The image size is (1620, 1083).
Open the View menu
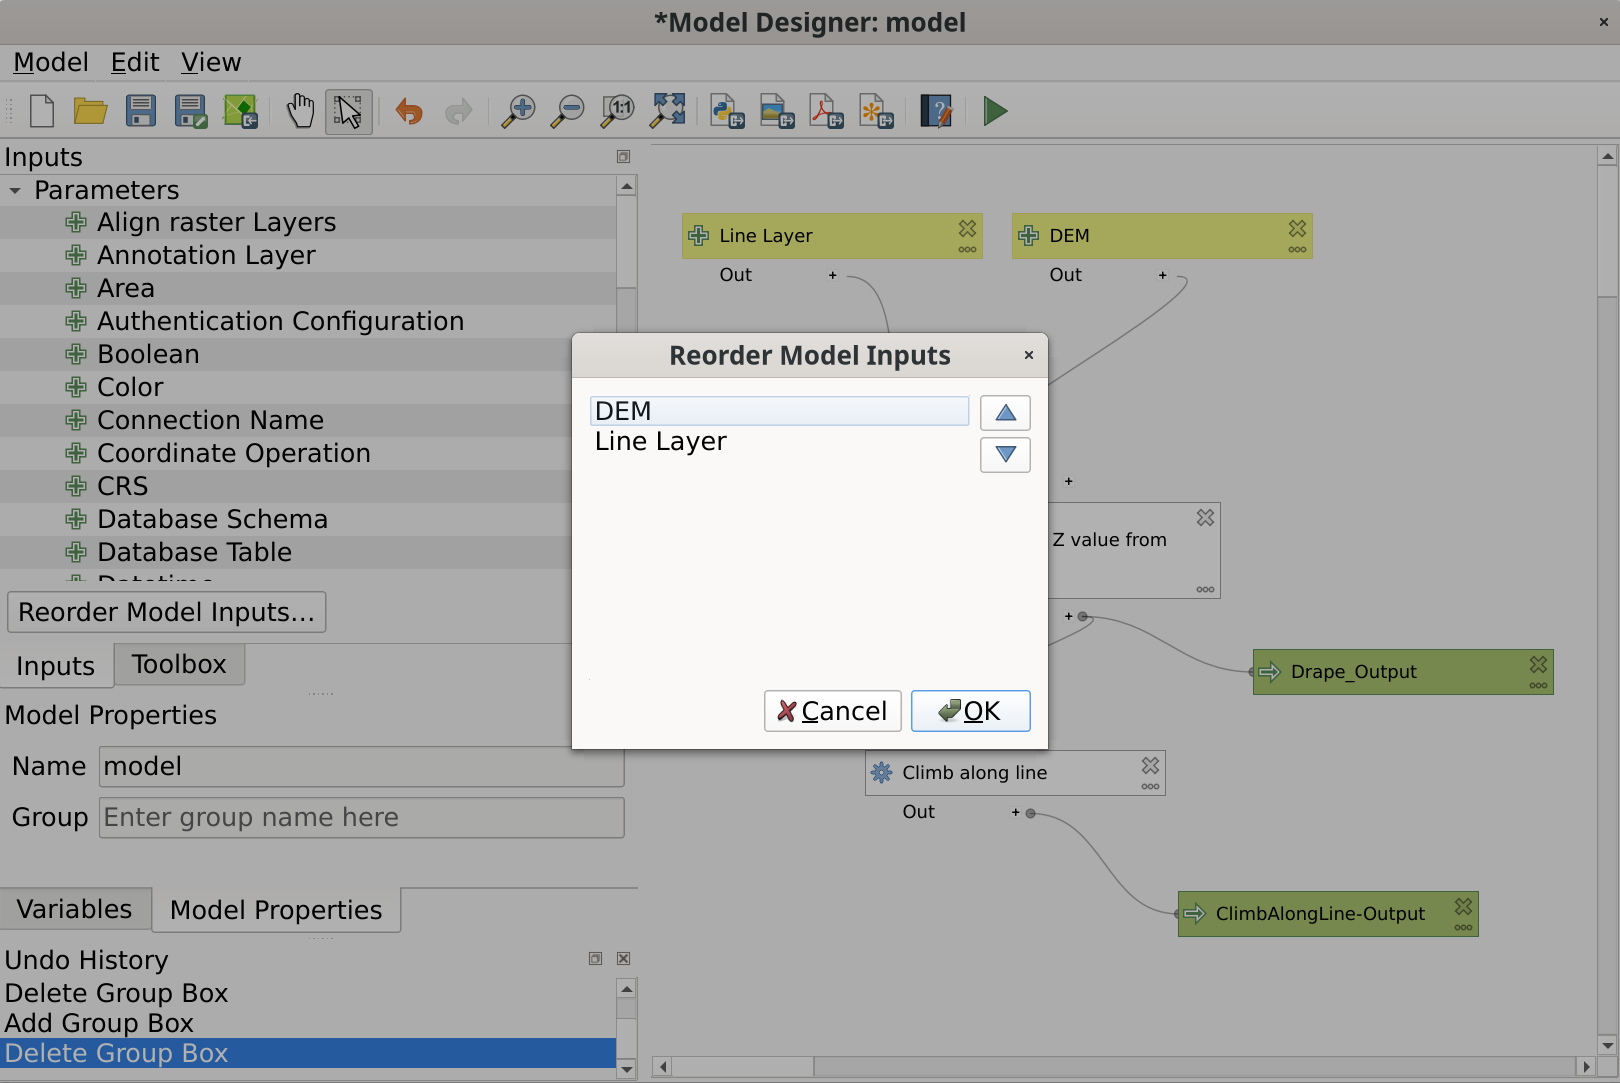point(211,62)
